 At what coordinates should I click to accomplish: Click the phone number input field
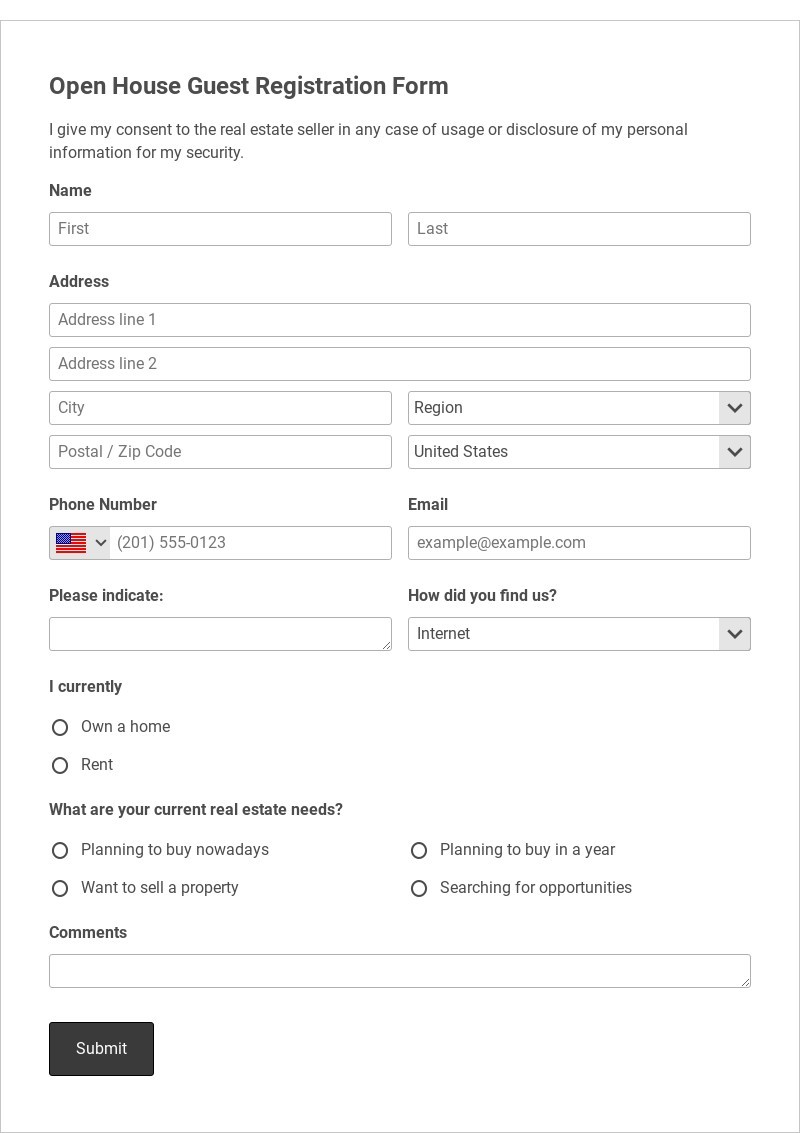click(250, 543)
